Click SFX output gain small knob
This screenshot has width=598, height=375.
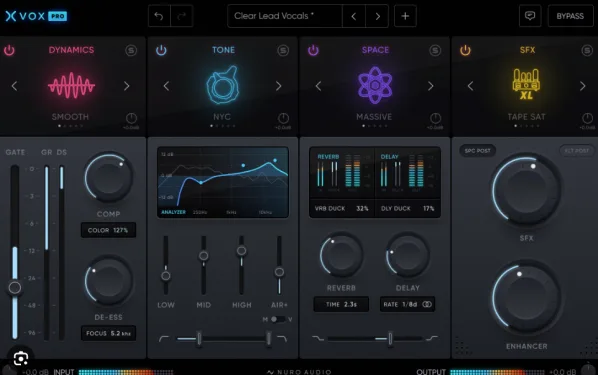point(587,118)
